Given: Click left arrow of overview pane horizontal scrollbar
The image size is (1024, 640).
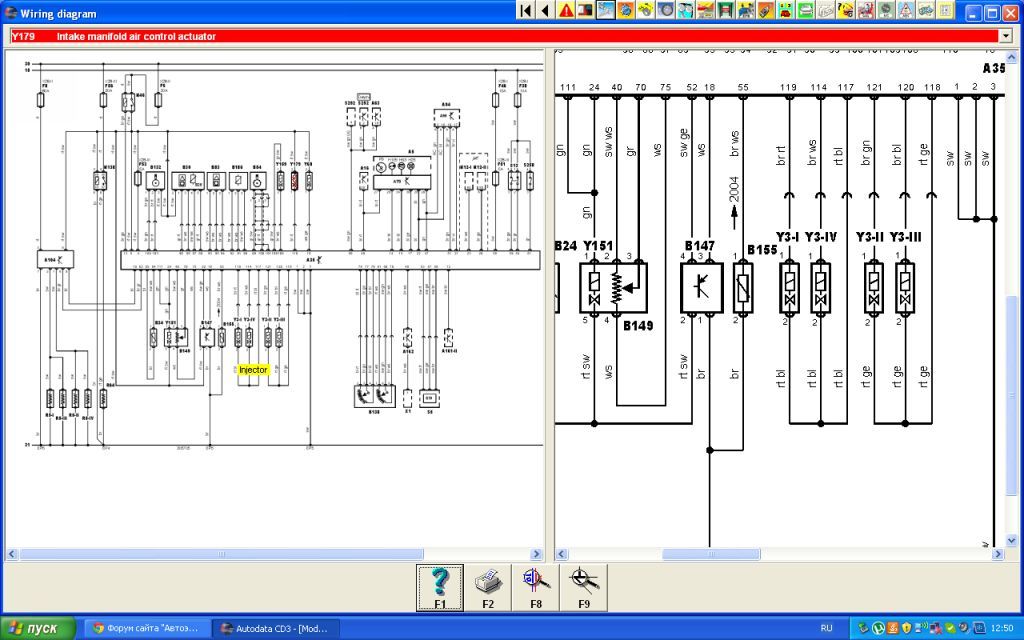Looking at the screenshot, I should (x=12, y=554).
